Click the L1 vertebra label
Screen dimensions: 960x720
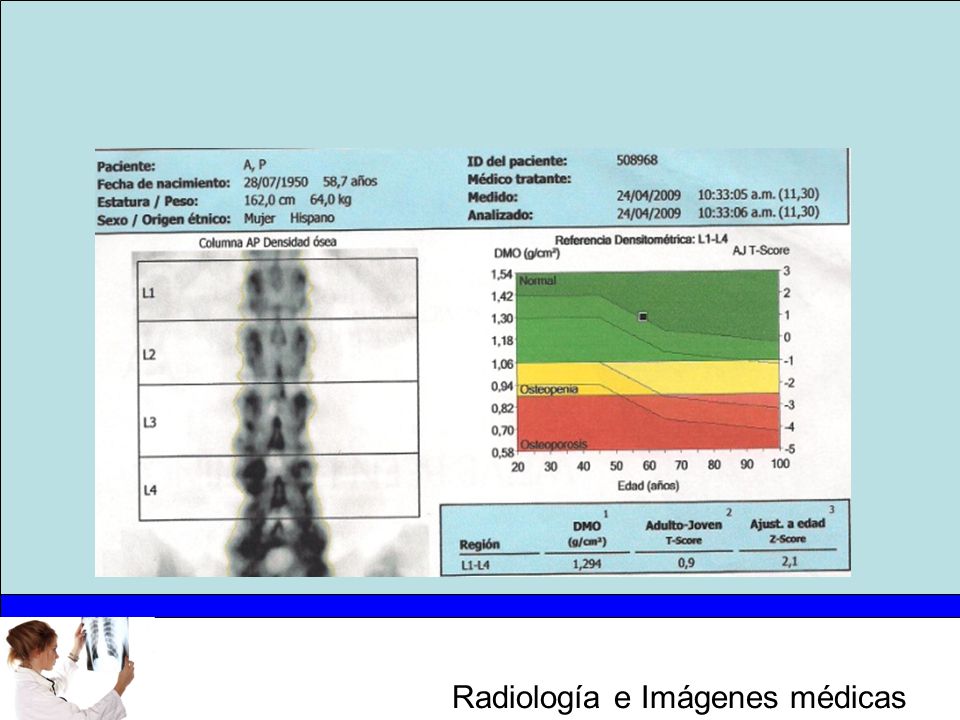tap(149, 293)
